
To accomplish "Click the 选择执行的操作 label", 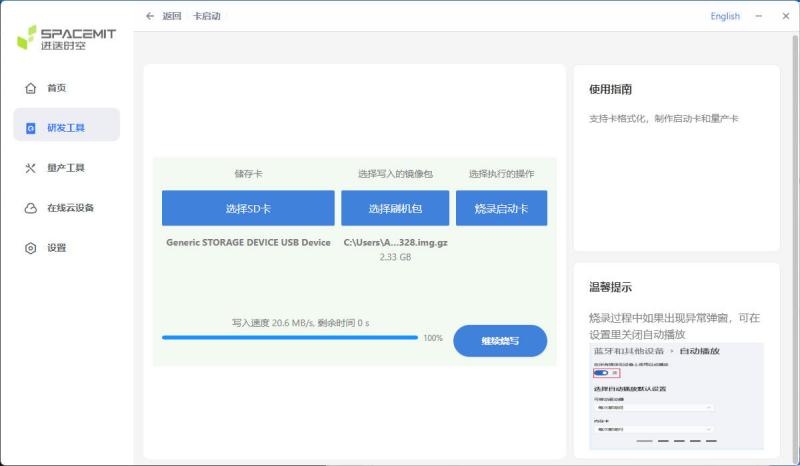I will [x=502, y=174].
